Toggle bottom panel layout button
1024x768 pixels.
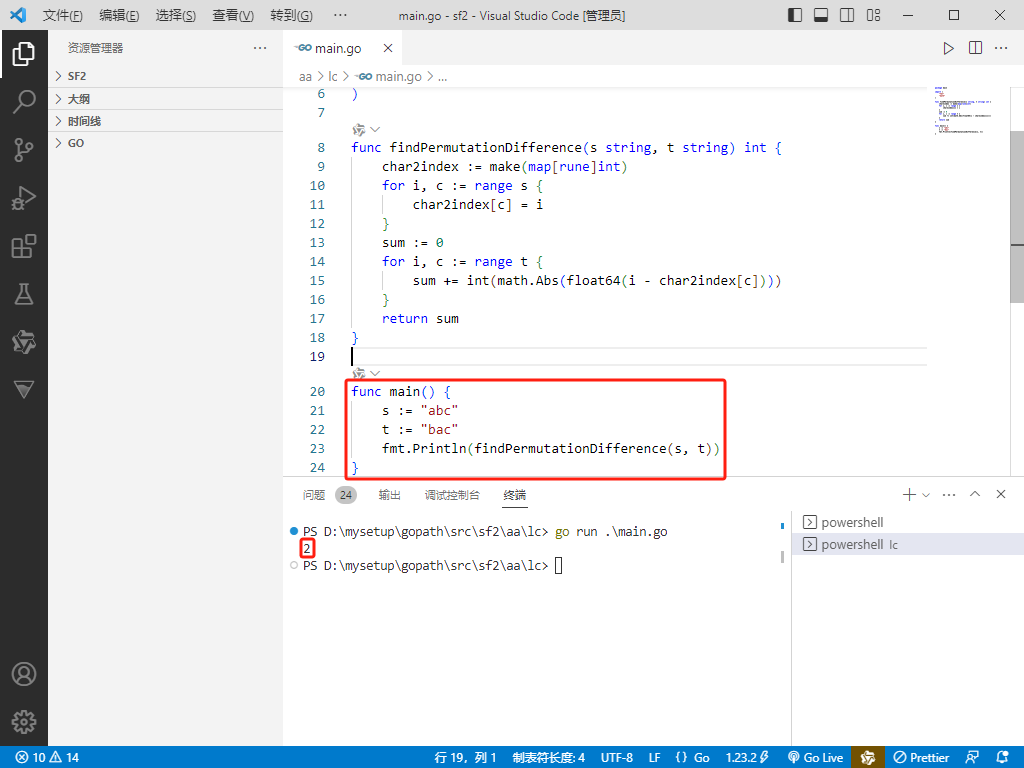821,15
